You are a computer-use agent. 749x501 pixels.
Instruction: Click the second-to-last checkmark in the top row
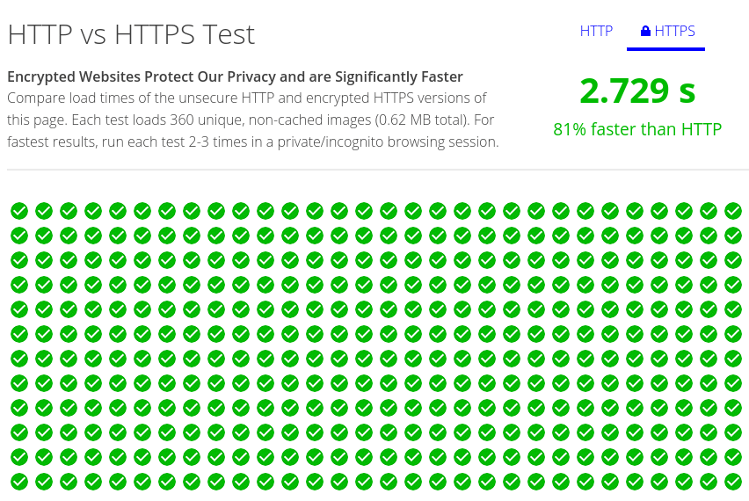click(x=709, y=211)
